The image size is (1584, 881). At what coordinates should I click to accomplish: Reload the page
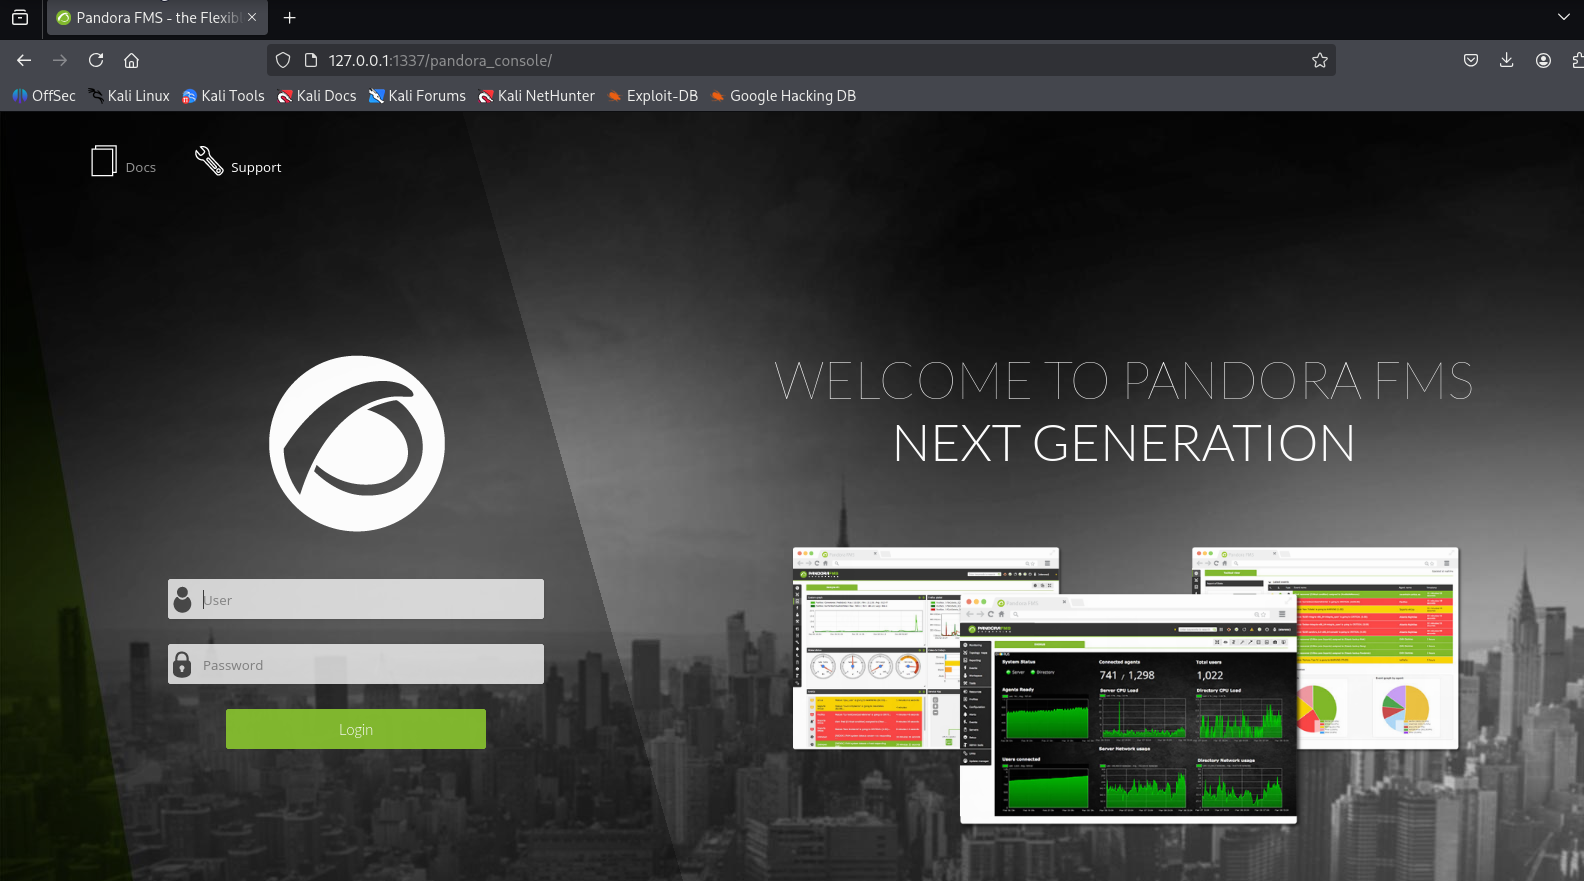pyautogui.click(x=96, y=60)
